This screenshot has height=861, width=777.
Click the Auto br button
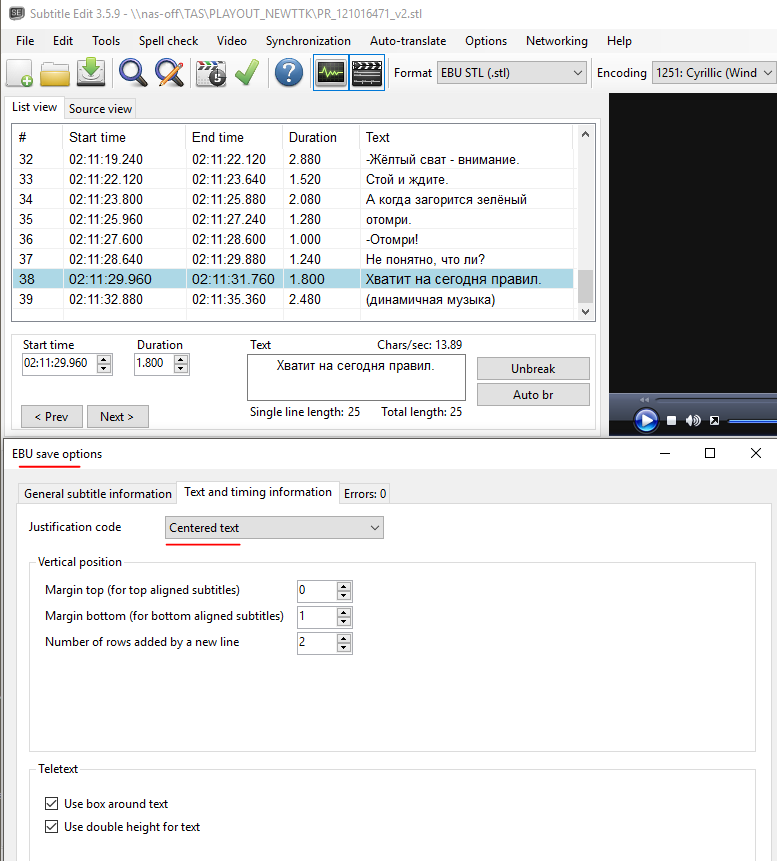click(533, 395)
